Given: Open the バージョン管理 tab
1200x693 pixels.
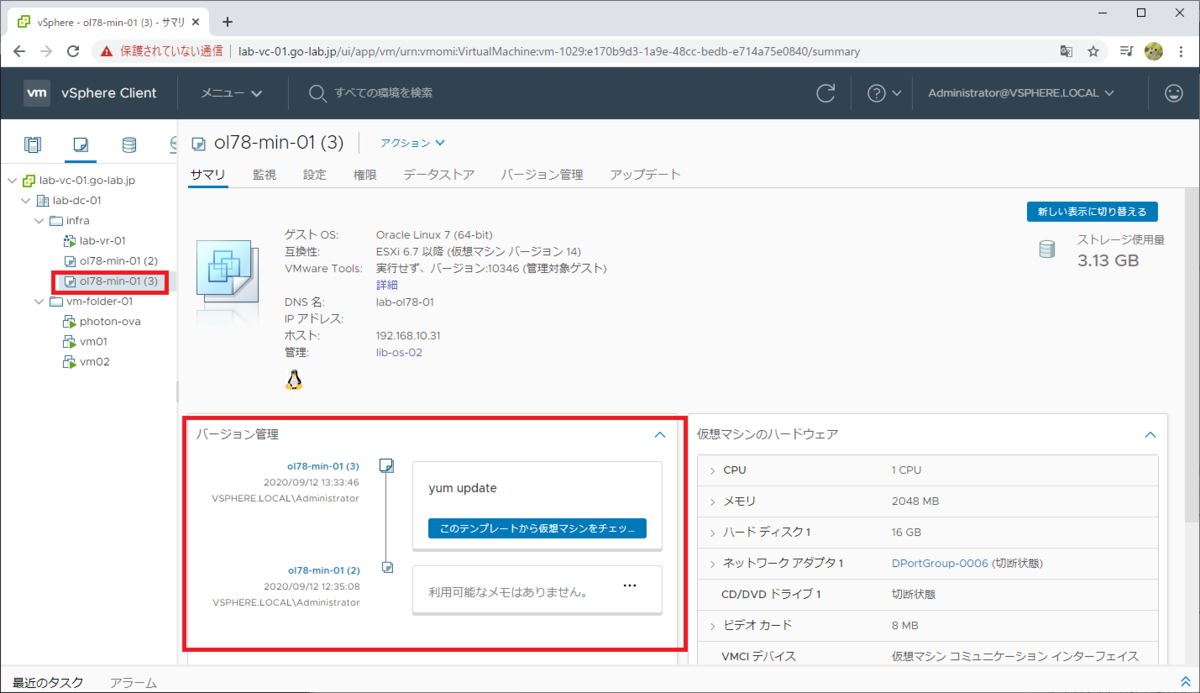Looking at the screenshot, I should [x=541, y=174].
